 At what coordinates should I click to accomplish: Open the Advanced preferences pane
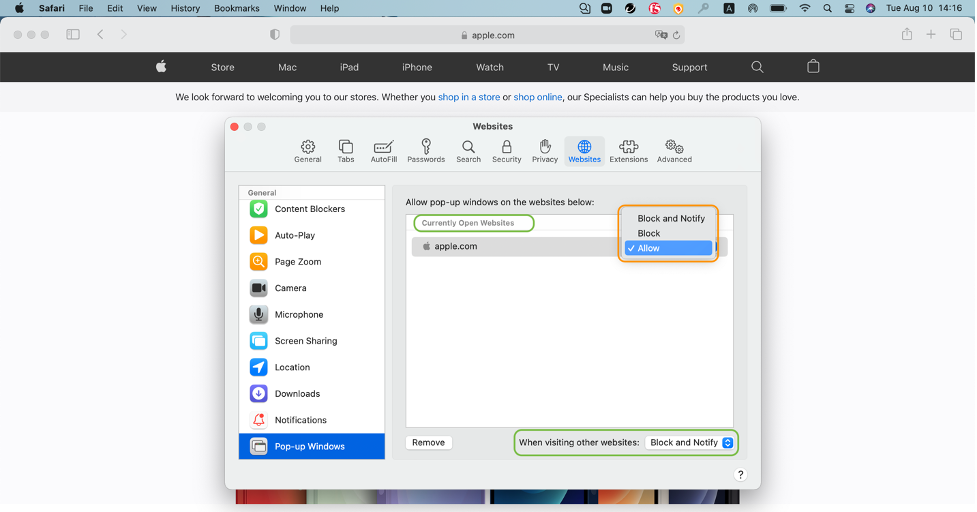[674, 151]
